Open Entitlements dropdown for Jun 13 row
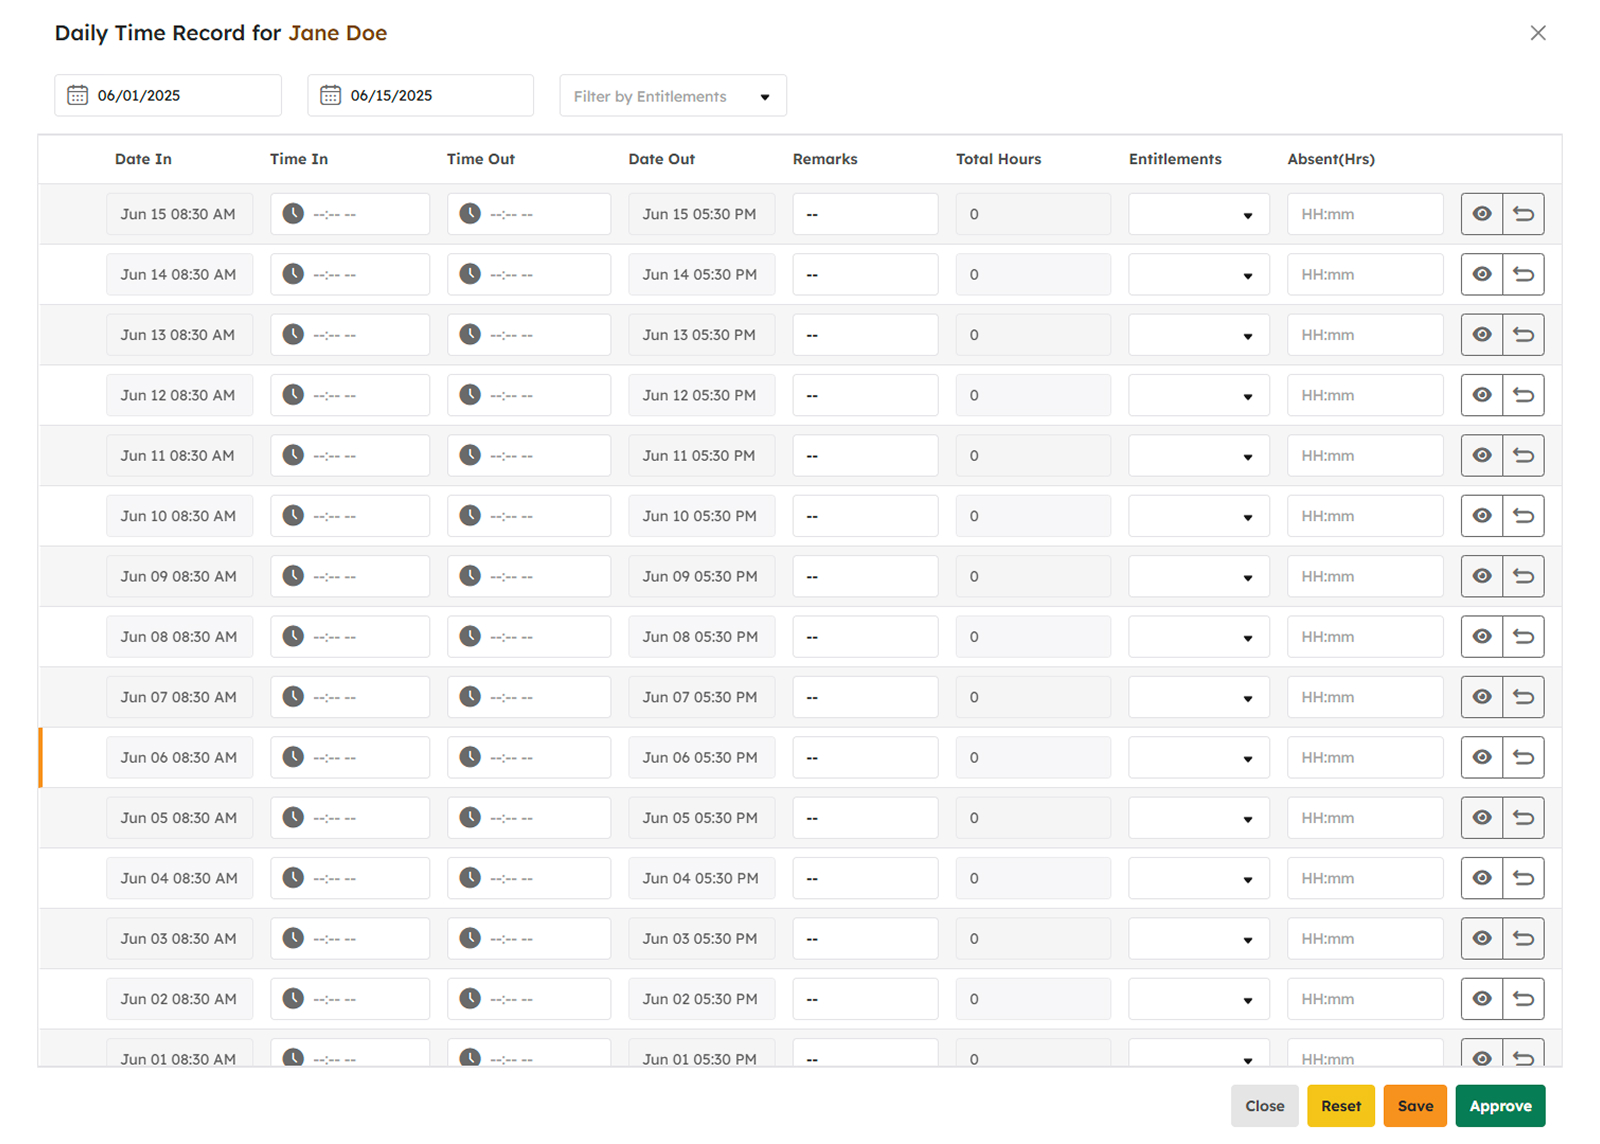The image size is (1600, 1144). (x=1199, y=335)
